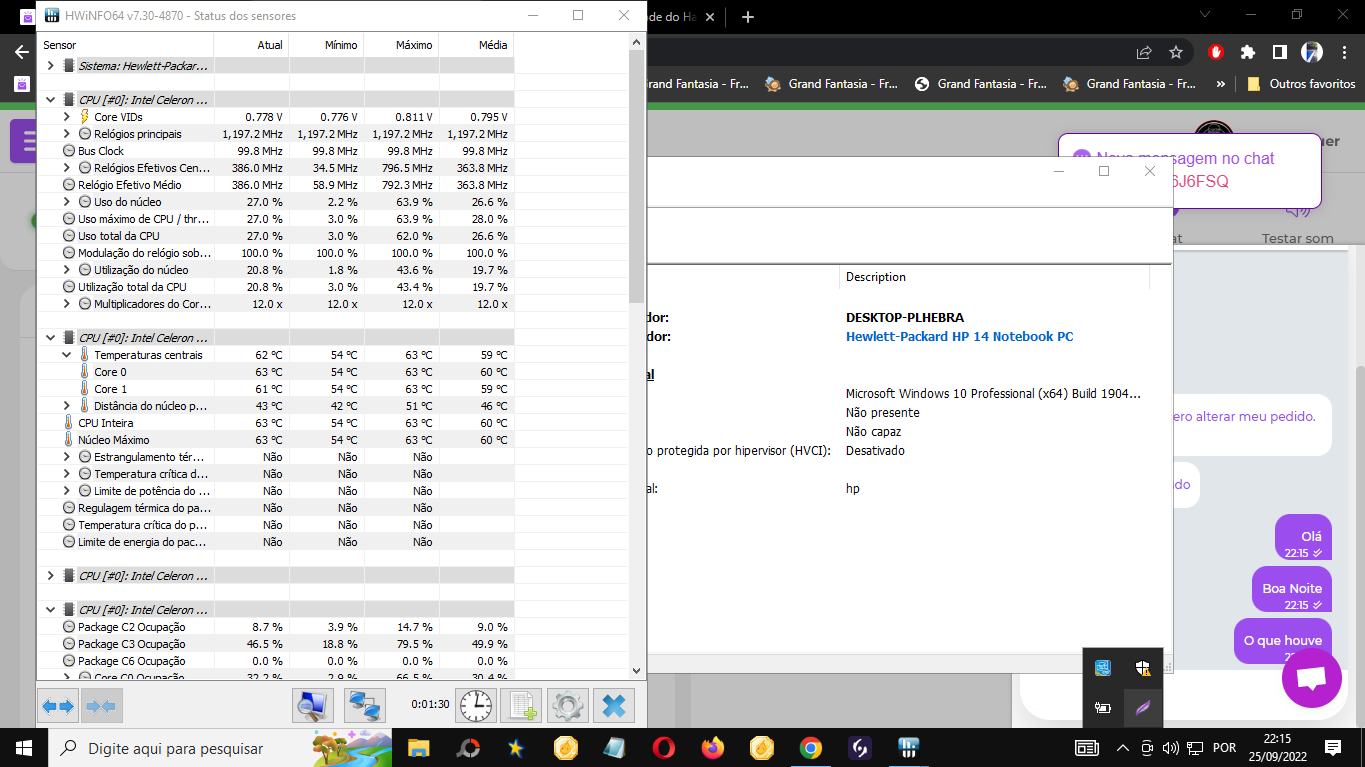Launch Firefox from the taskbar
Image resolution: width=1365 pixels, height=767 pixels.
pos(712,748)
